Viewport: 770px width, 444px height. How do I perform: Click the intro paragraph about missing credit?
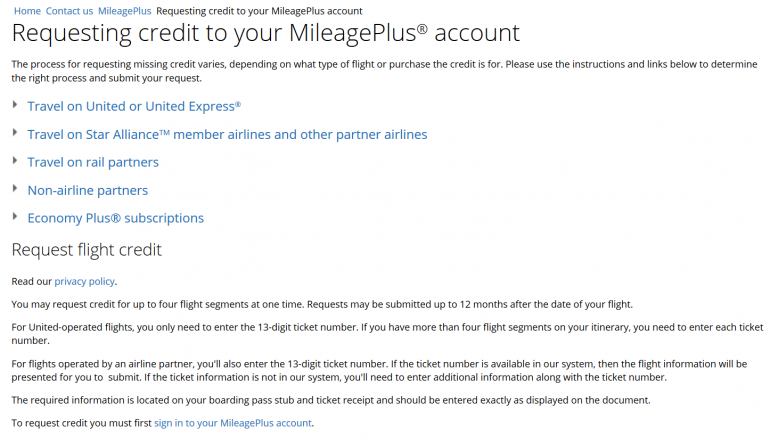(x=384, y=71)
